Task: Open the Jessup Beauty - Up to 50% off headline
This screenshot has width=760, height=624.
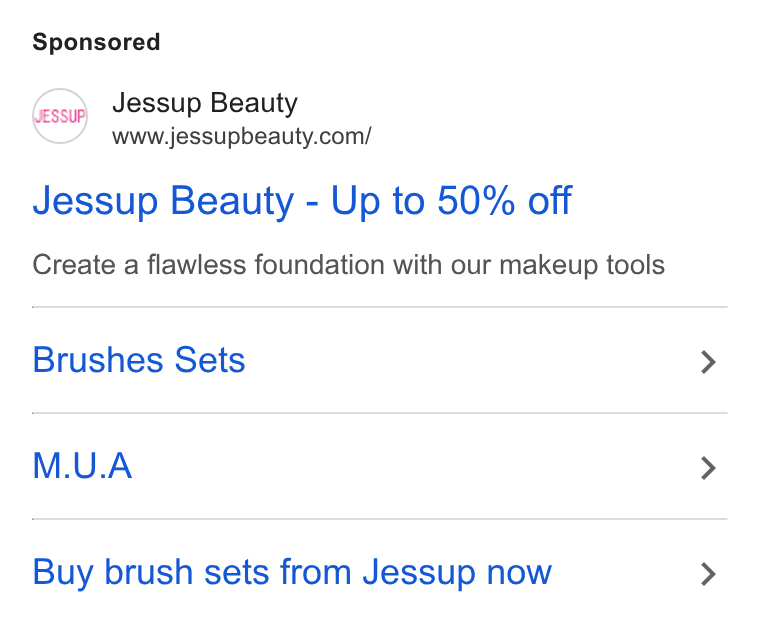Action: tap(302, 201)
